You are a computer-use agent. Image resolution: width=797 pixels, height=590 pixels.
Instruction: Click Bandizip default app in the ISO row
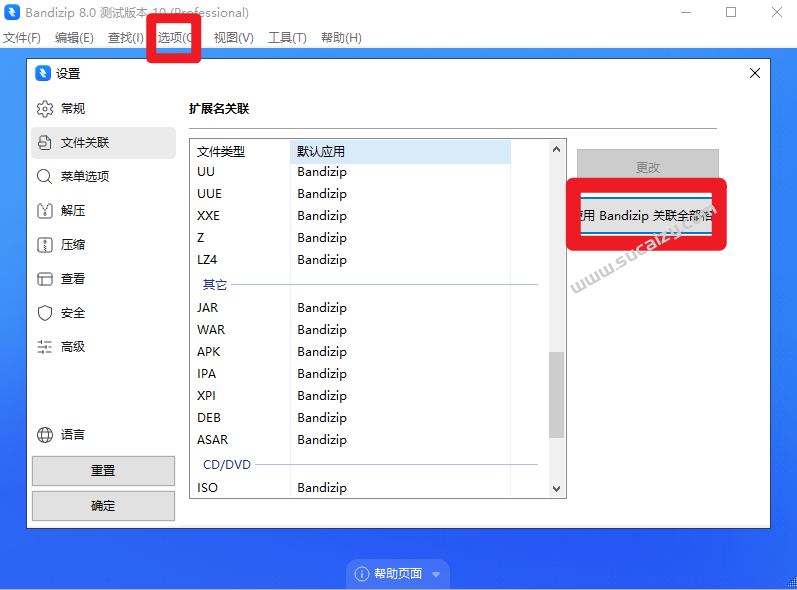click(322, 487)
